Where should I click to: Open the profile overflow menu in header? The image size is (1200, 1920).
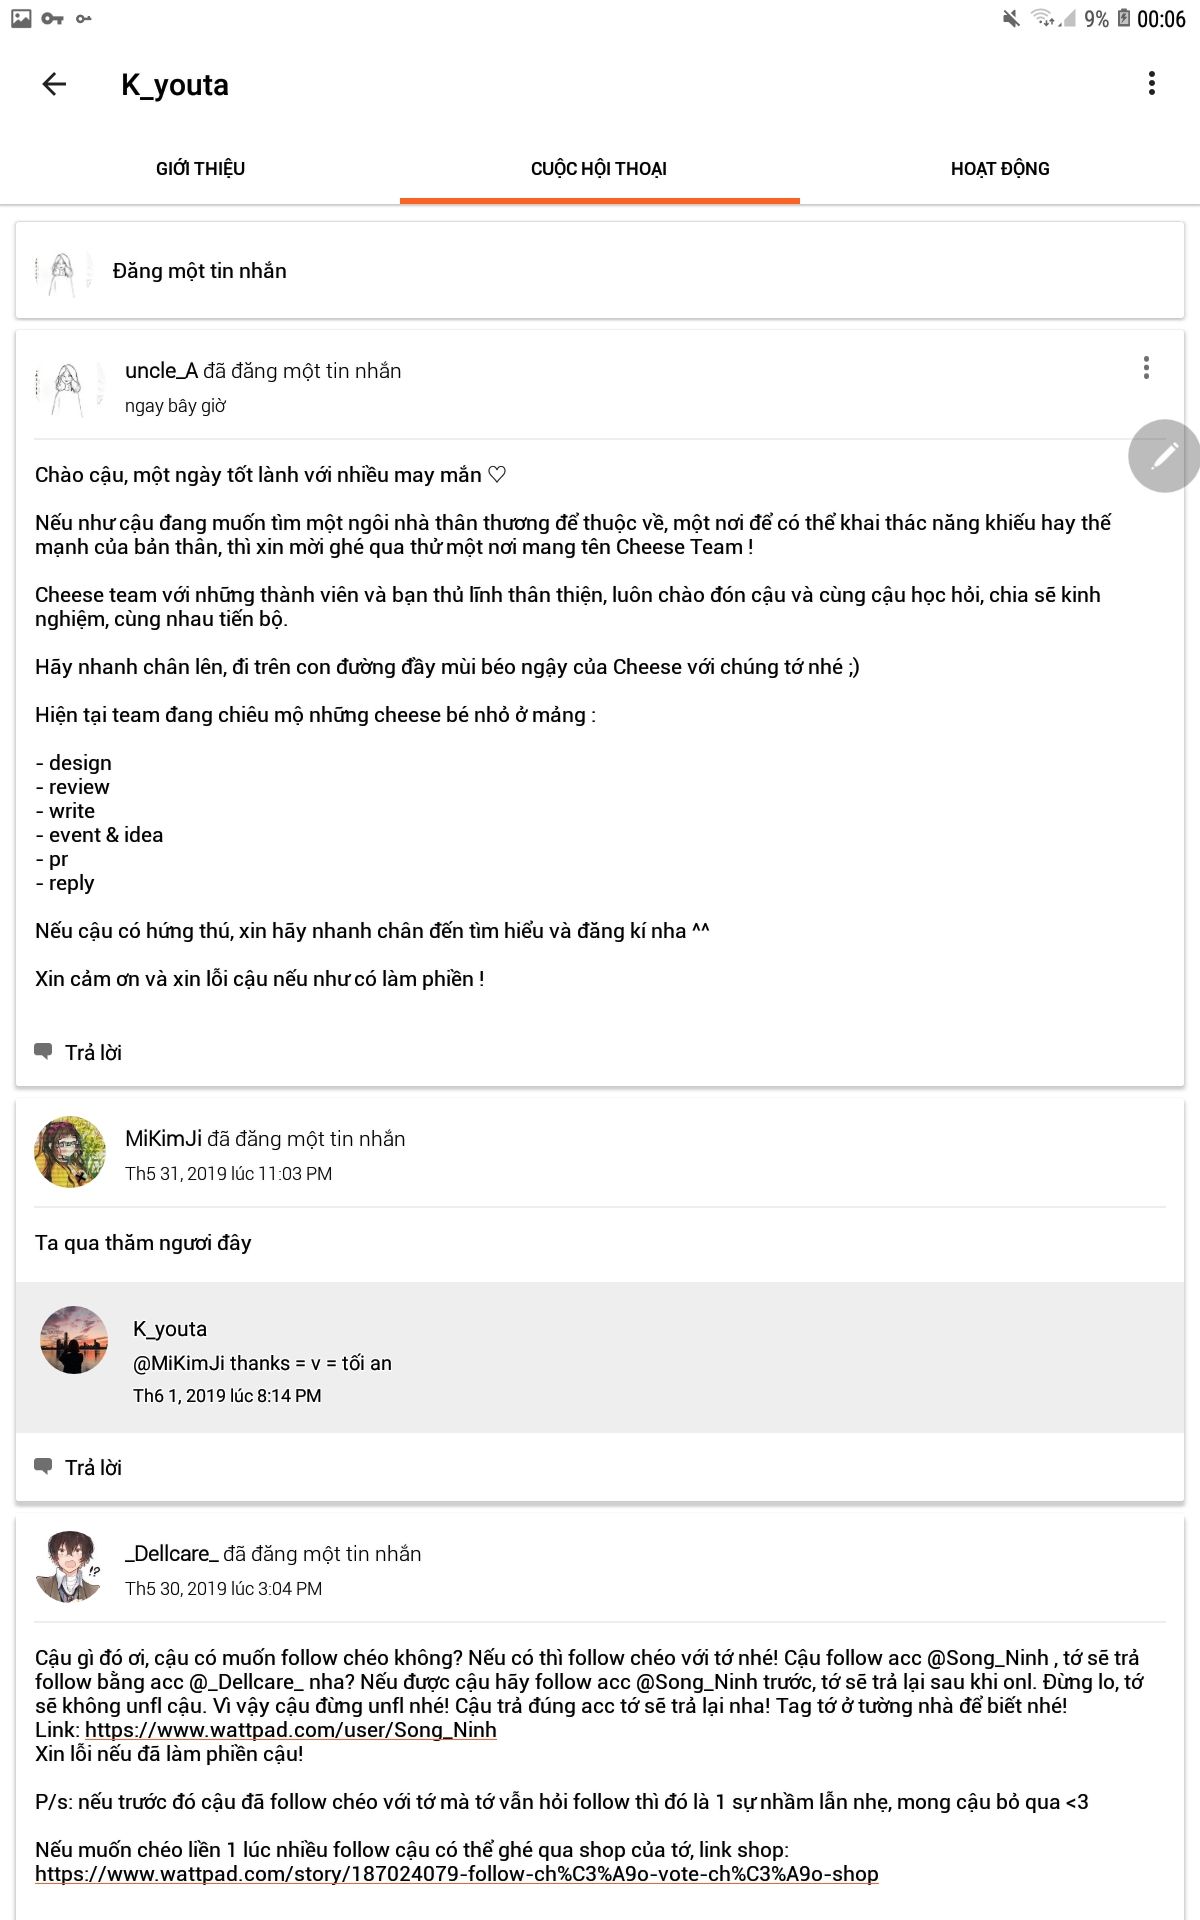click(x=1152, y=84)
